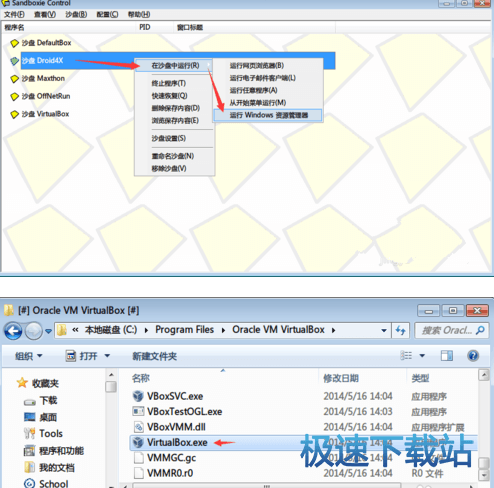
Task: Expand the Oracle VM VirtualBox breadcrumb arrow
Action: point(333,330)
